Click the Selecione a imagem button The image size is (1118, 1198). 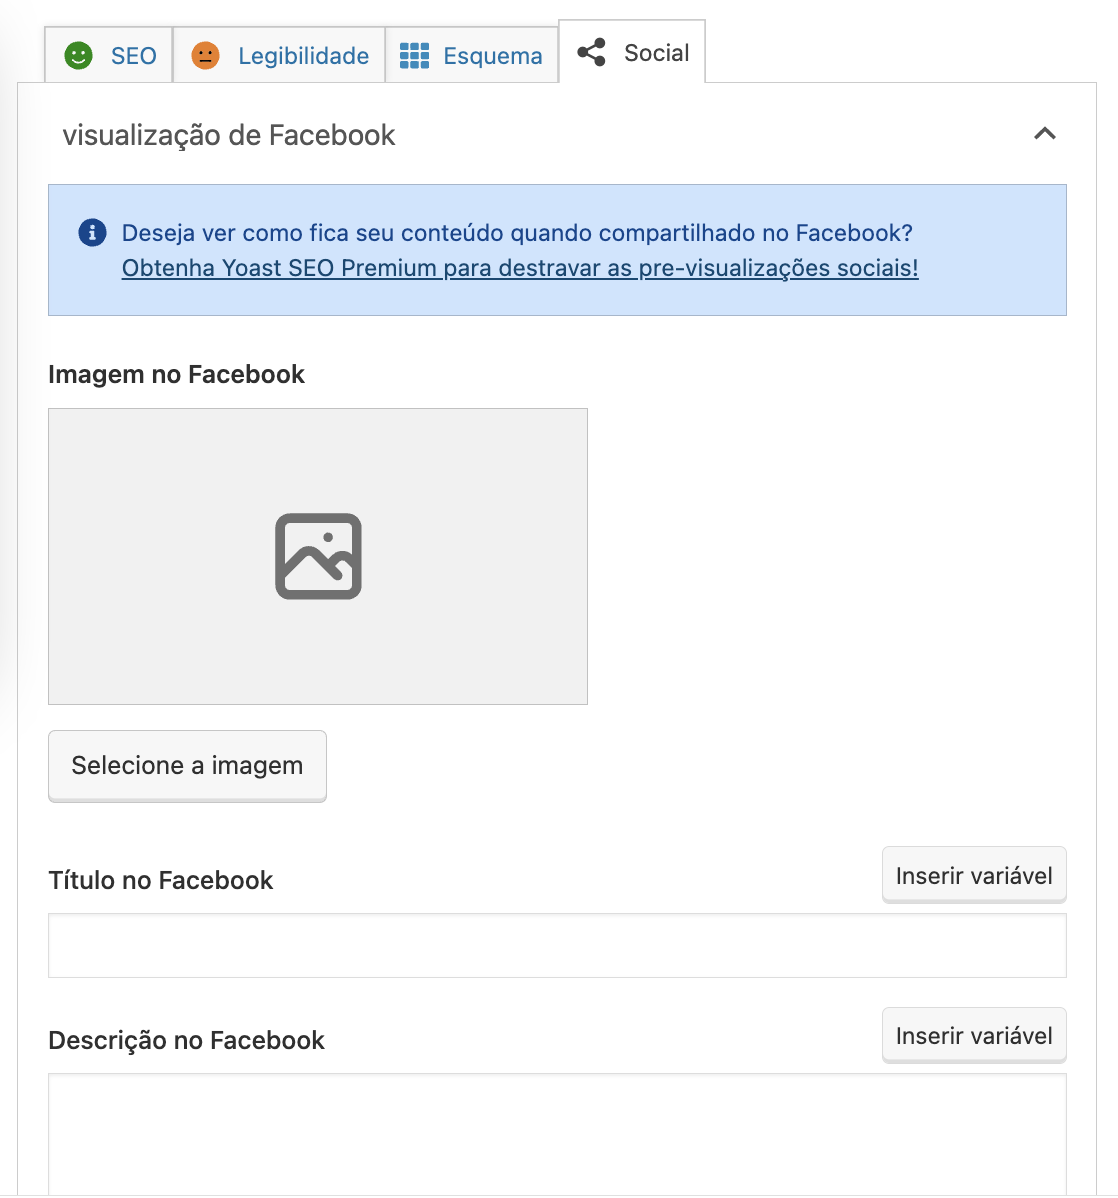[187, 766]
